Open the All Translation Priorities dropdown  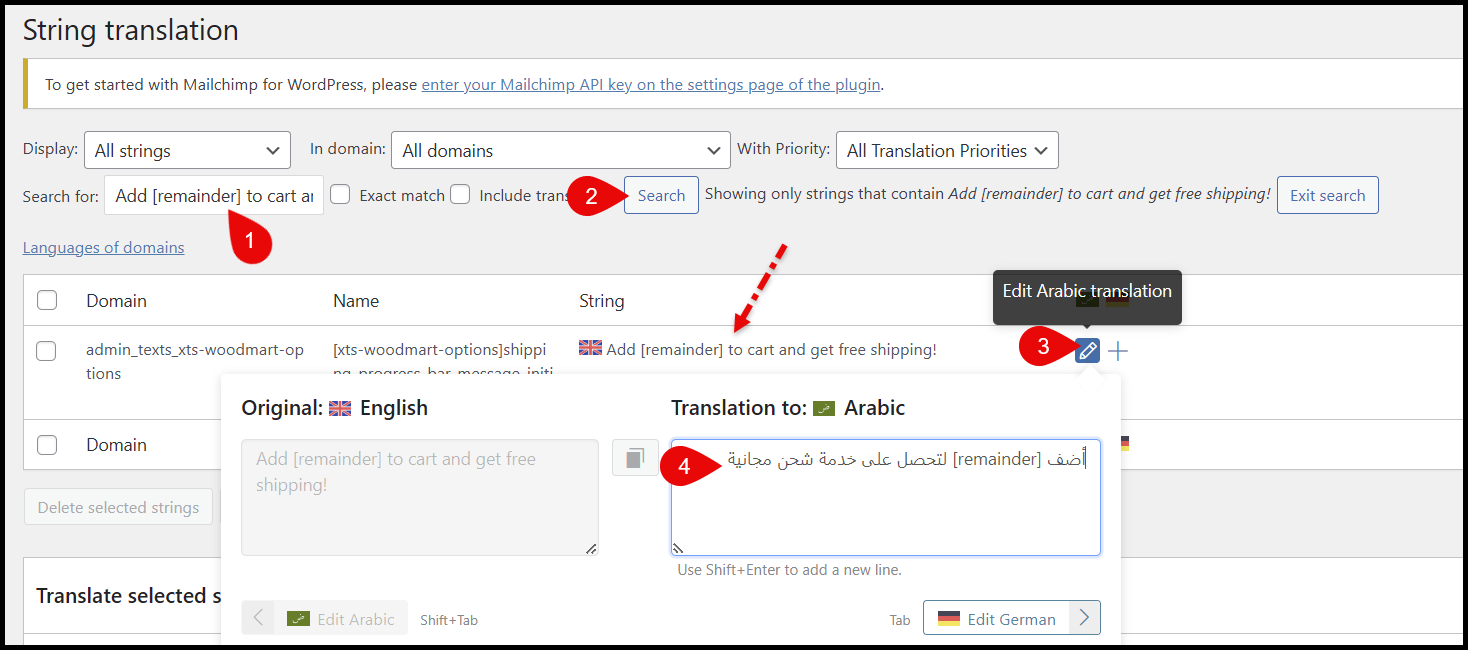coord(946,151)
